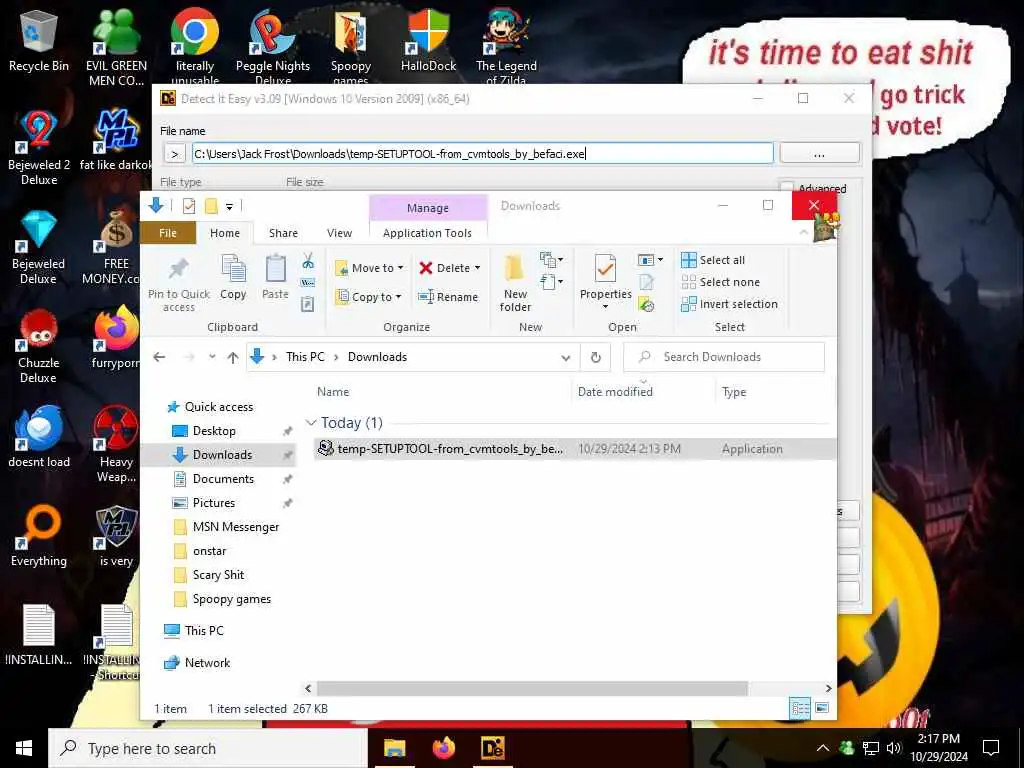Select the HalloDock desktop shortcut
The width and height of the screenshot is (1024, 768).
(428, 40)
